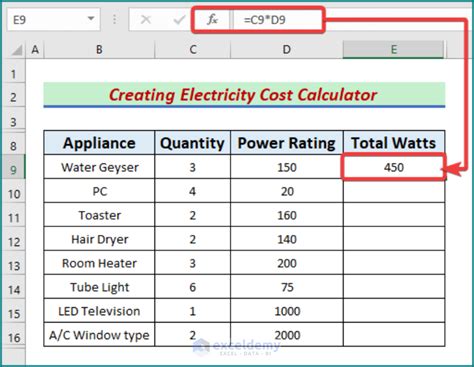Image resolution: width=474 pixels, height=367 pixels.
Task: Select empty Total Watts cell for Room Heater
Action: tap(394, 263)
